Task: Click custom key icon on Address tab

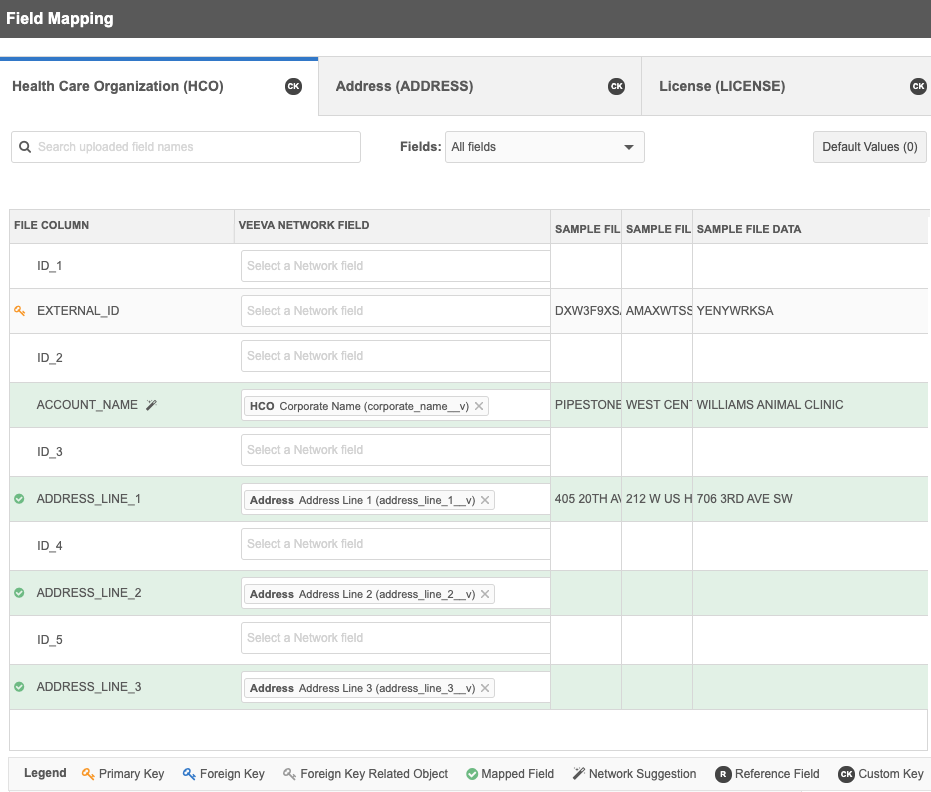Action: pyautogui.click(x=616, y=87)
